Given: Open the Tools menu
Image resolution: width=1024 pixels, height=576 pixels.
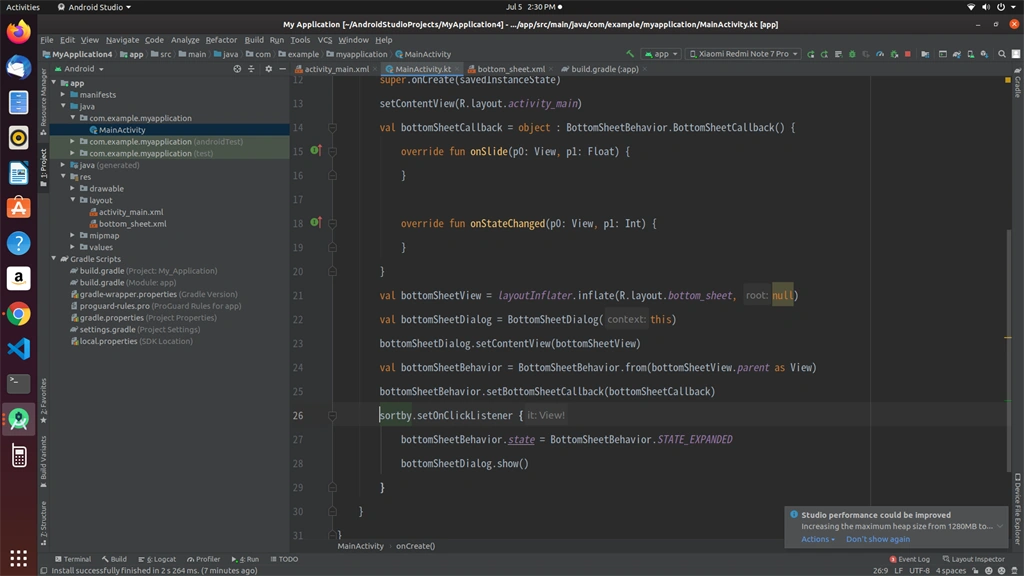Looking at the screenshot, I should 300,40.
